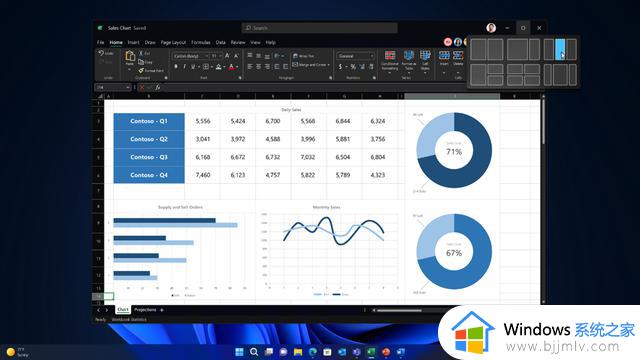Toggle Wrap Text
The width and height of the screenshot is (640, 360).
point(303,56)
